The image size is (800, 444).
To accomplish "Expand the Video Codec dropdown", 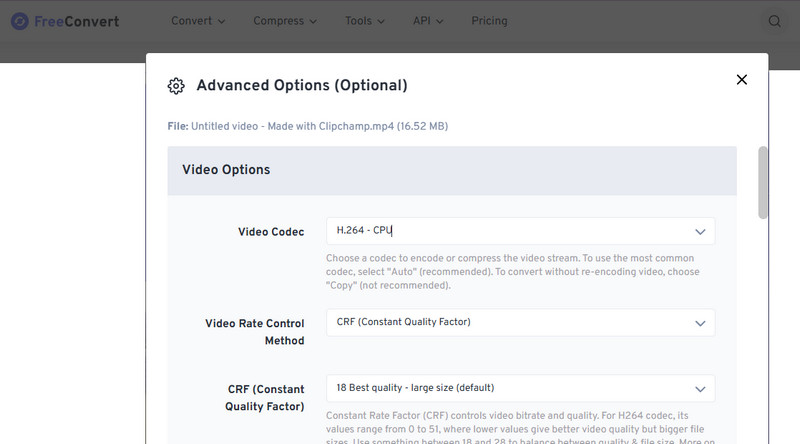I will click(x=520, y=231).
